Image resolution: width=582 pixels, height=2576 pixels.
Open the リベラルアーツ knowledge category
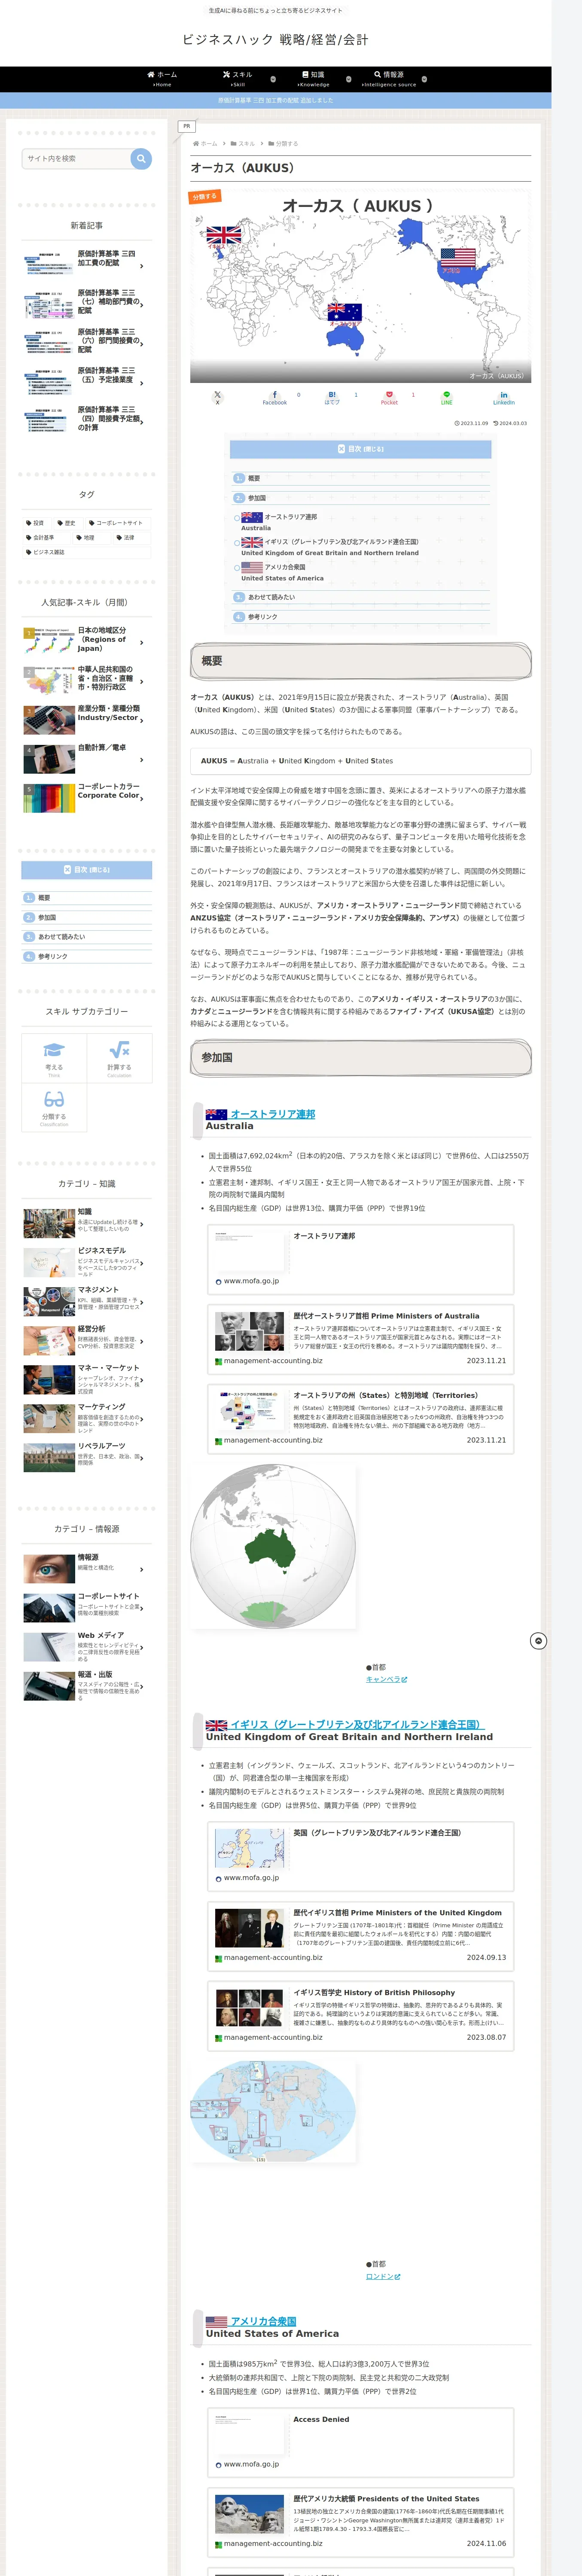(87, 1457)
